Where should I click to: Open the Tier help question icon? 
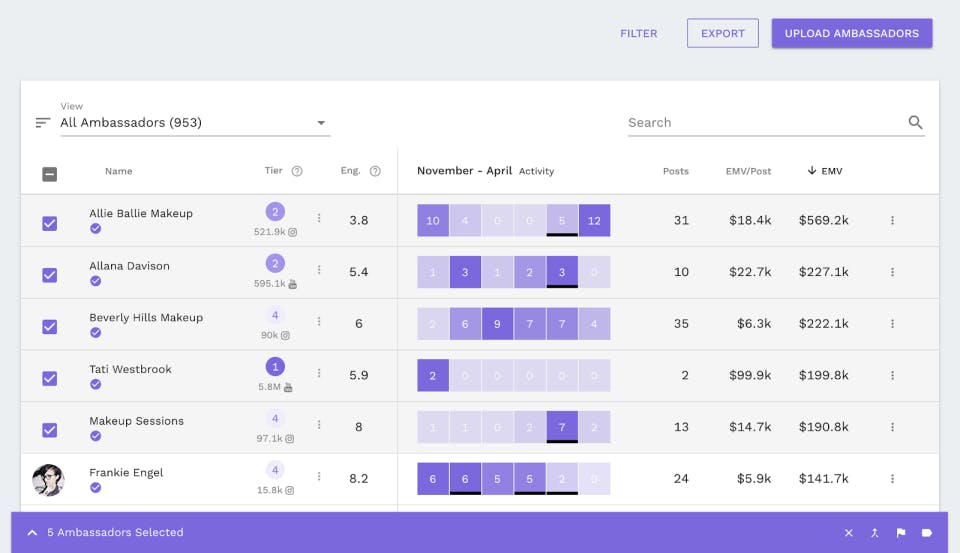(297, 171)
